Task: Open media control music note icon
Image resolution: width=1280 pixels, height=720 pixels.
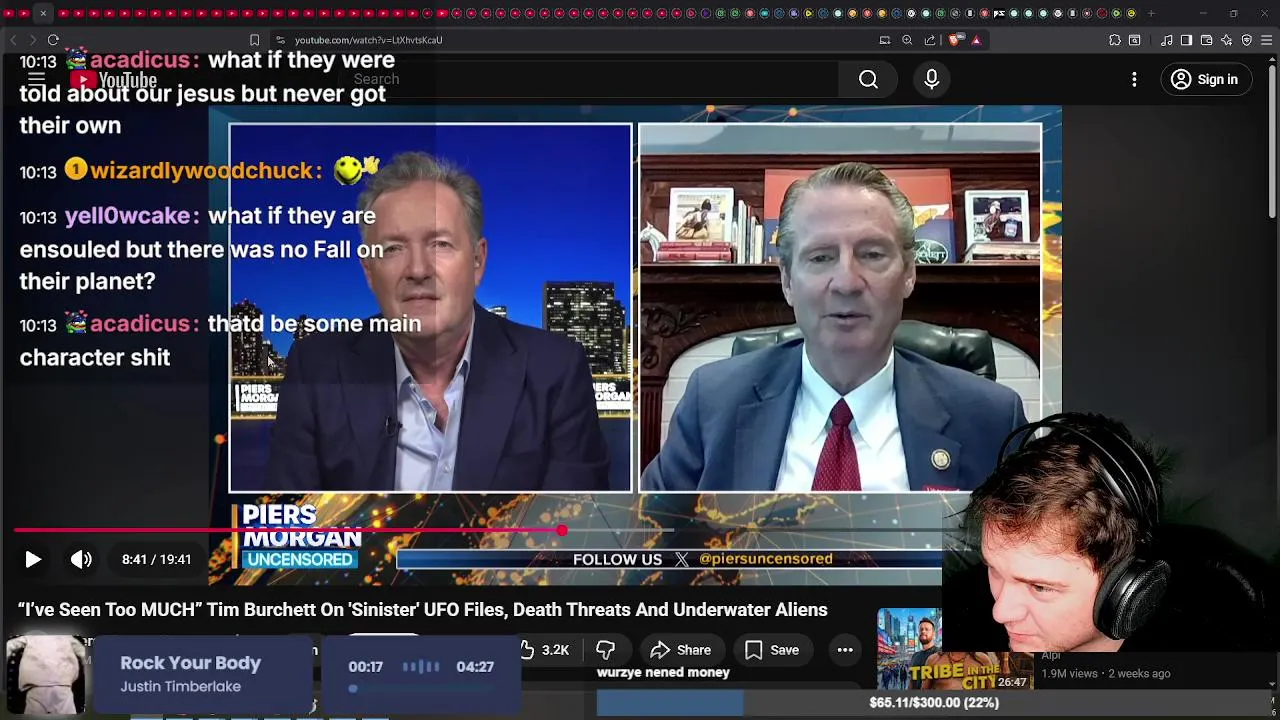Action: 1166,40
